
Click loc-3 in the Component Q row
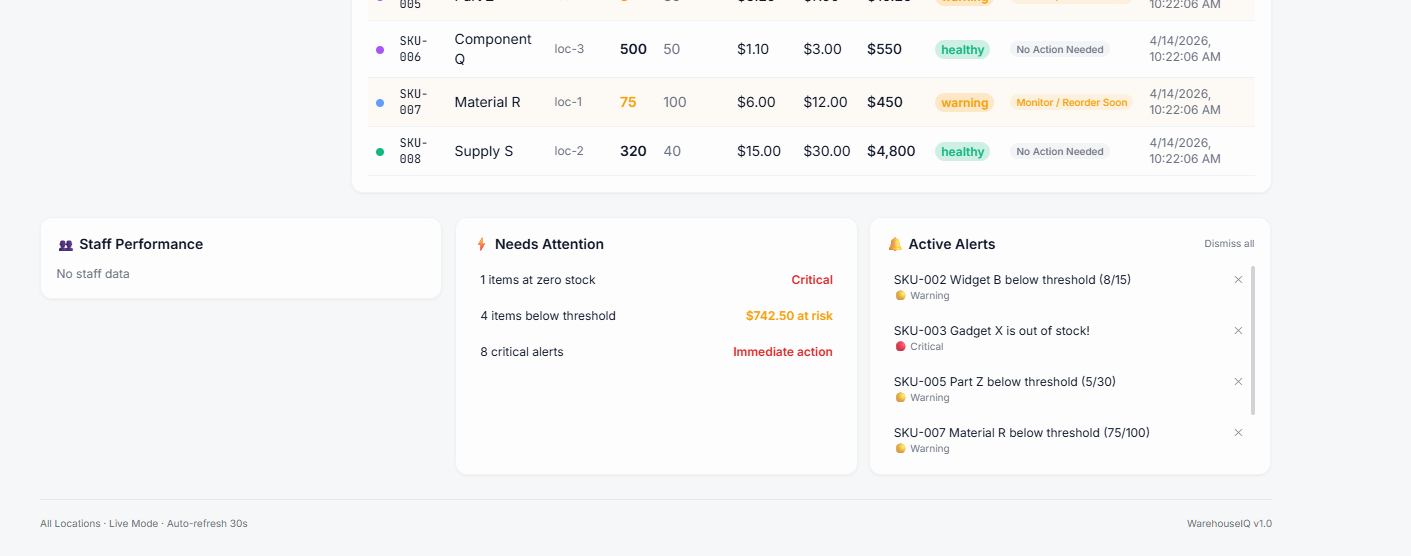coord(569,49)
